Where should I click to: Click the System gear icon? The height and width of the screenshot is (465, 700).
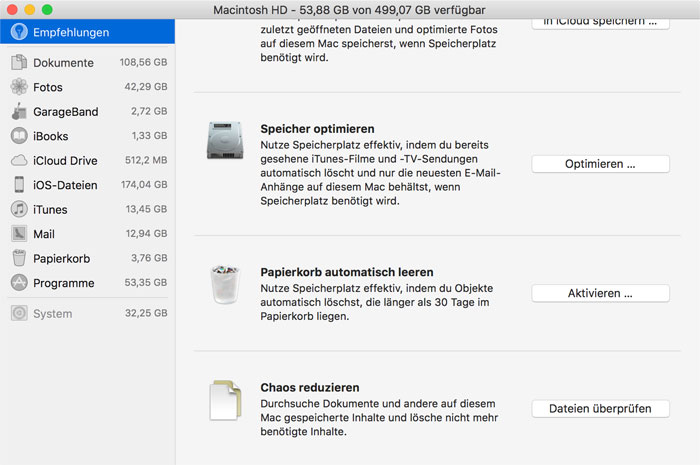[19, 313]
